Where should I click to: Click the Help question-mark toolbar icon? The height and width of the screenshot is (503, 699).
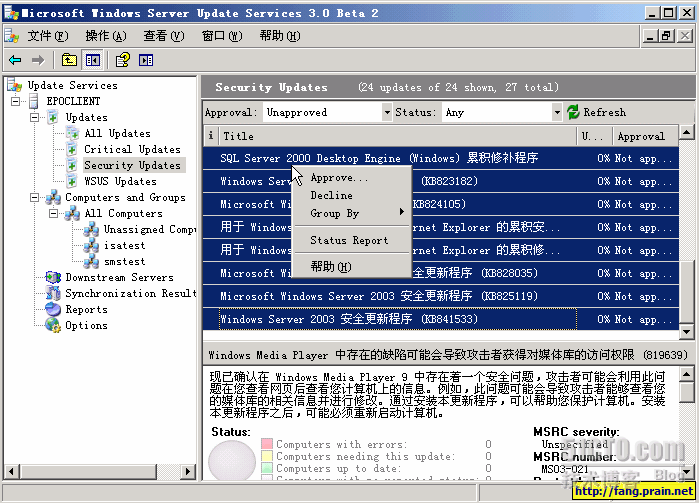(x=123, y=60)
